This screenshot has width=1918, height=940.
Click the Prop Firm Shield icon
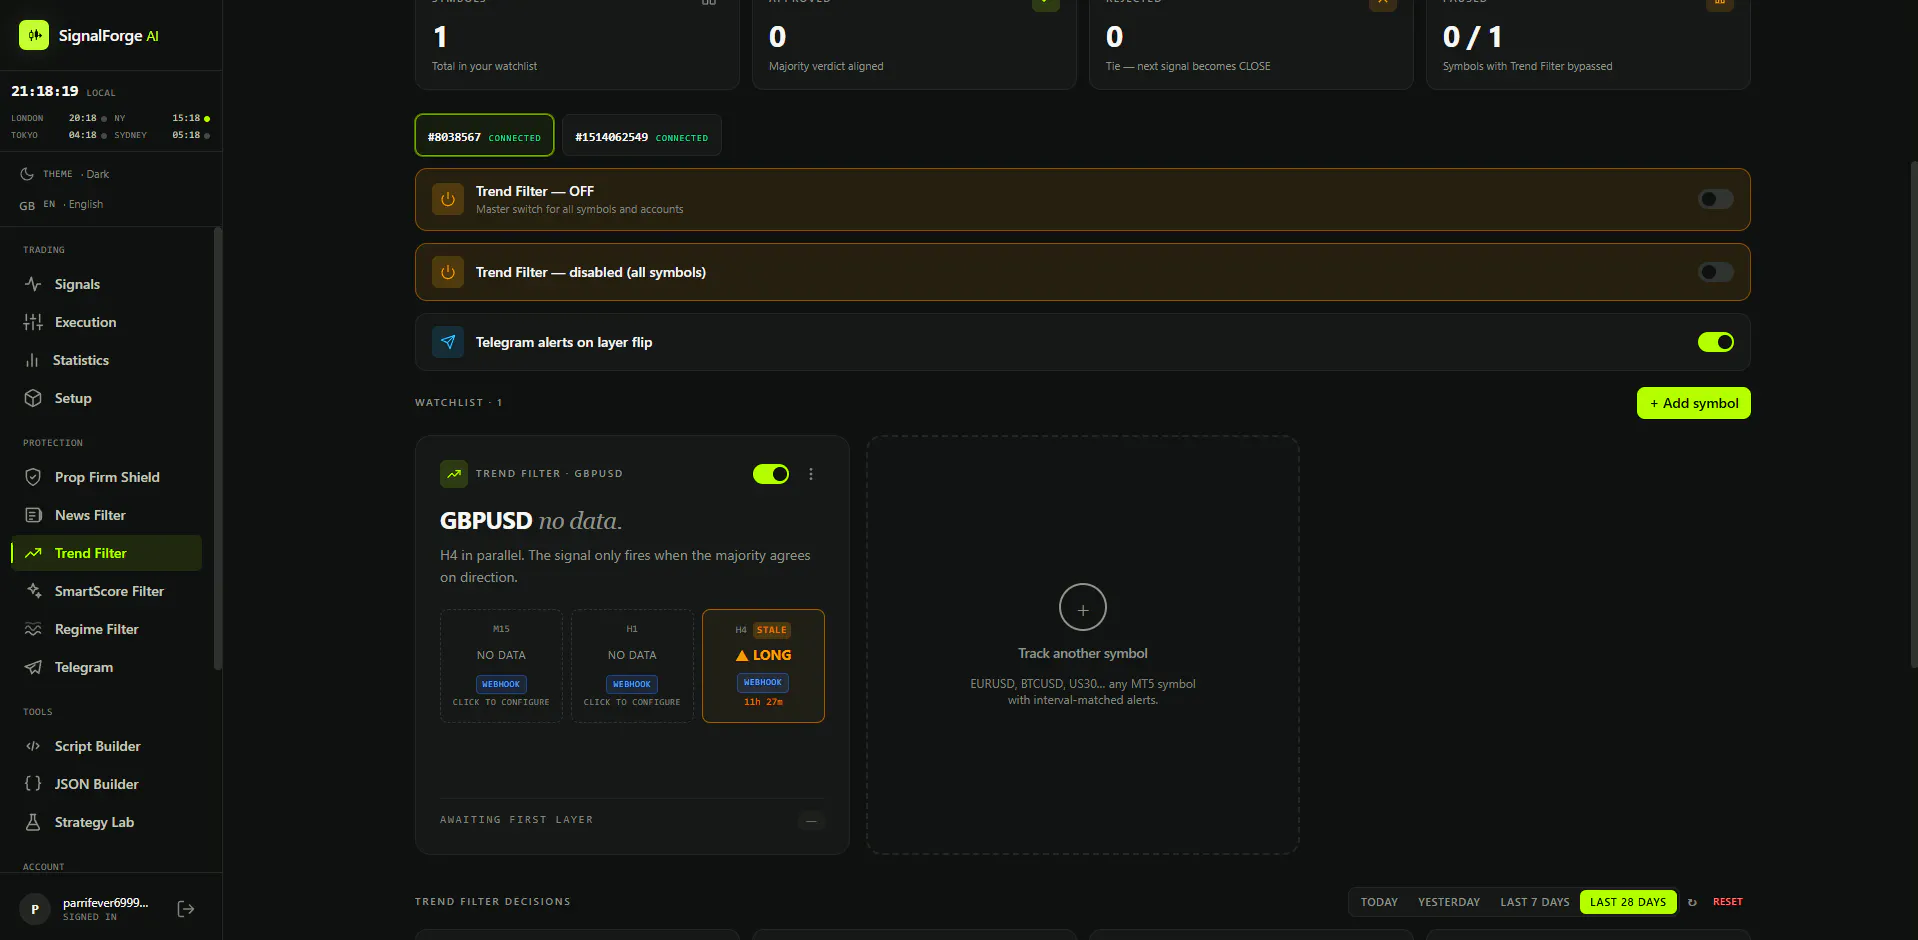pyautogui.click(x=33, y=477)
